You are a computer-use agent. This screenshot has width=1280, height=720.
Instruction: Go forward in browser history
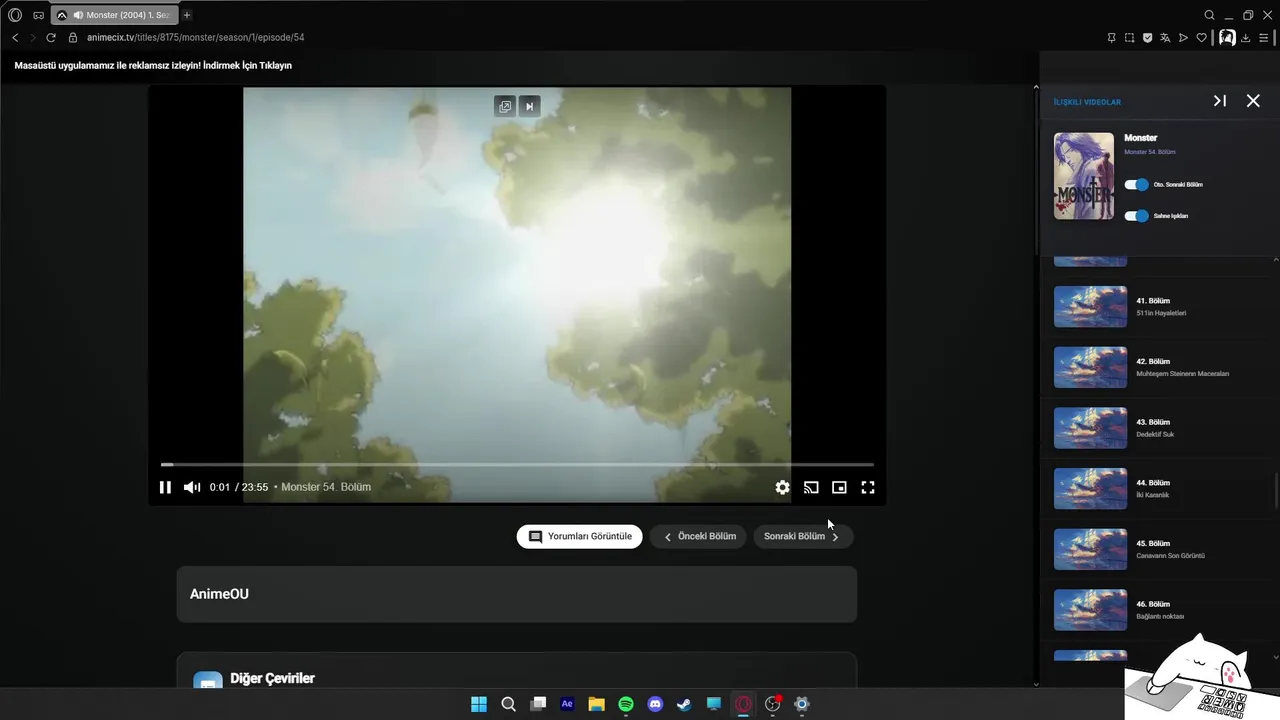point(33,37)
